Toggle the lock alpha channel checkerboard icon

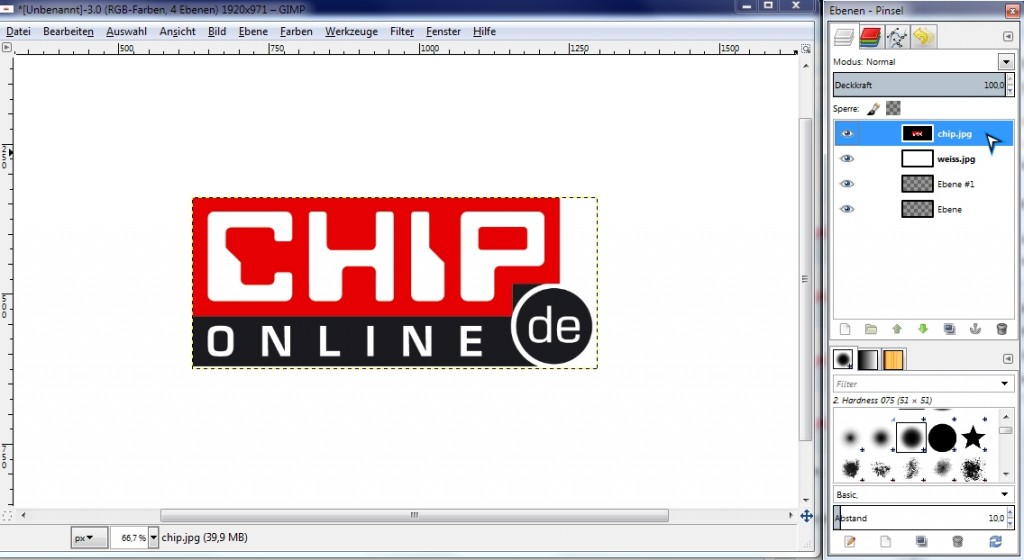tap(893, 108)
